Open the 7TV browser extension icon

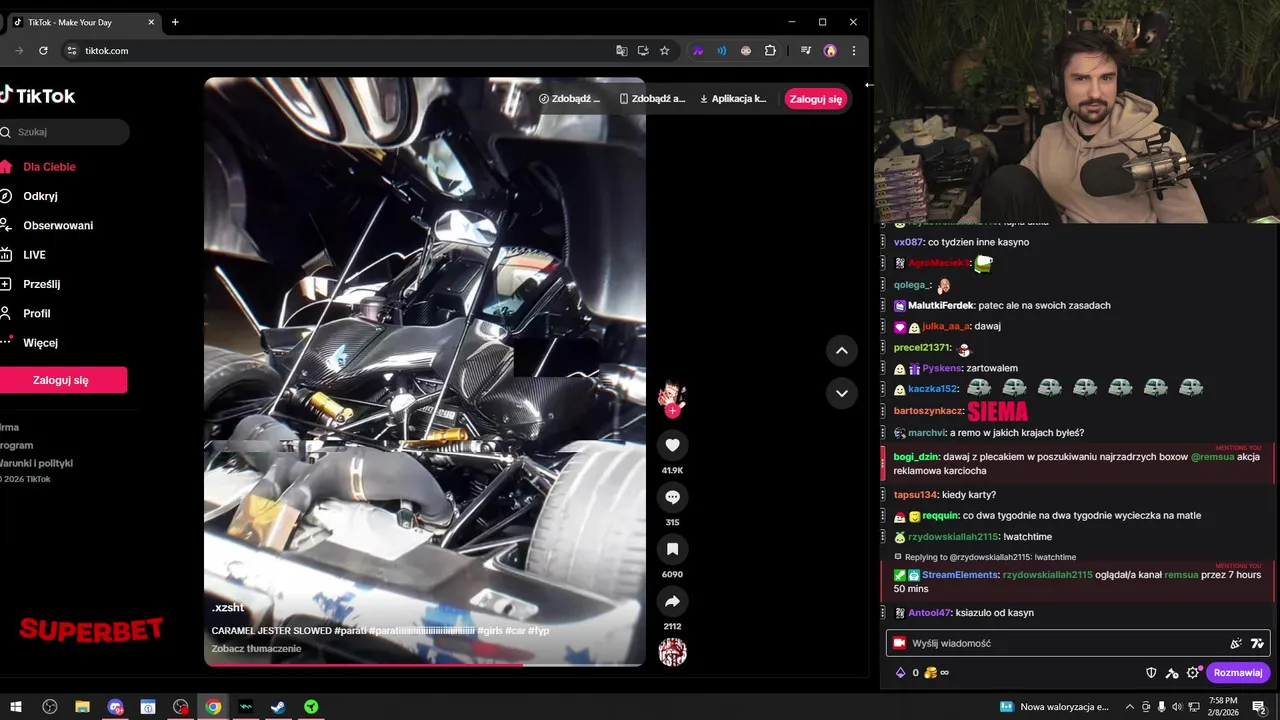click(698, 50)
